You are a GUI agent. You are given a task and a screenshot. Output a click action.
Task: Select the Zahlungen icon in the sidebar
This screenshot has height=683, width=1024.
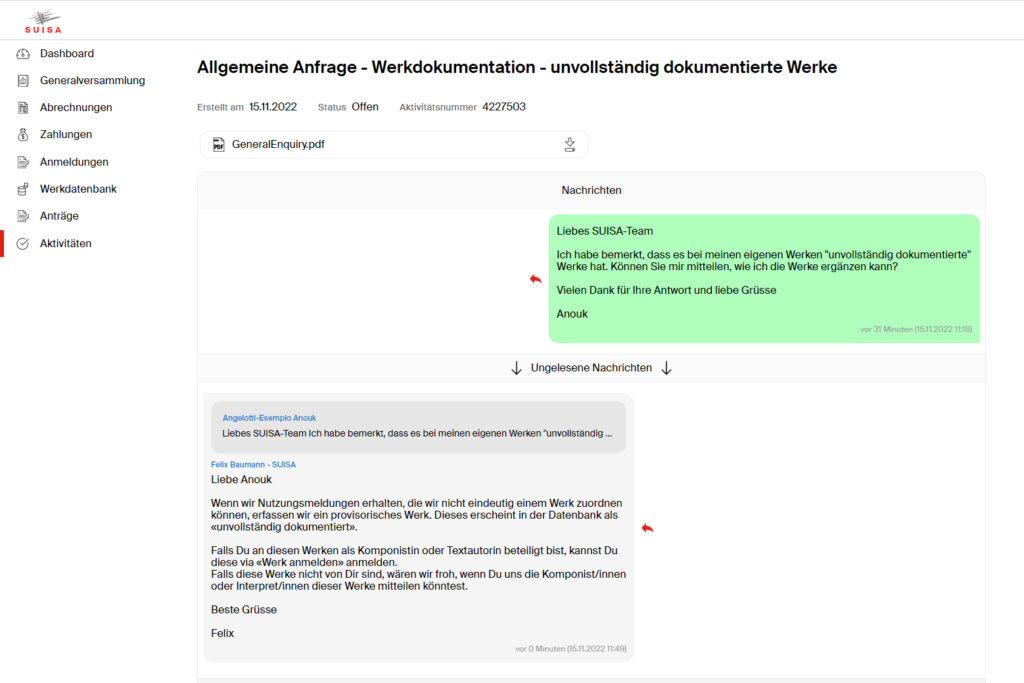tap(22, 134)
